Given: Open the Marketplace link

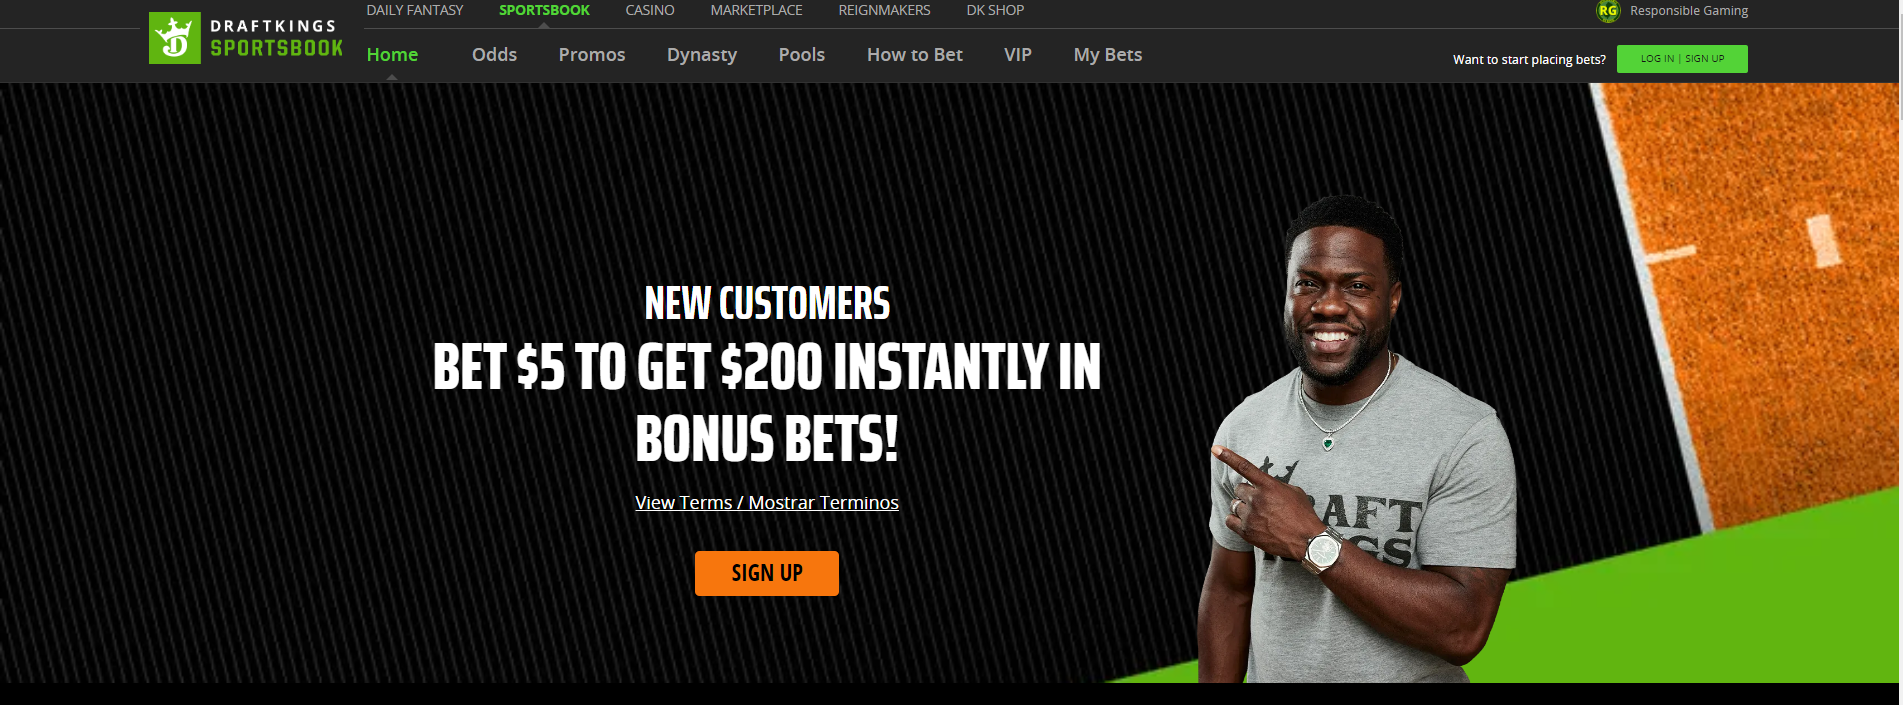Looking at the screenshot, I should 756,10.
